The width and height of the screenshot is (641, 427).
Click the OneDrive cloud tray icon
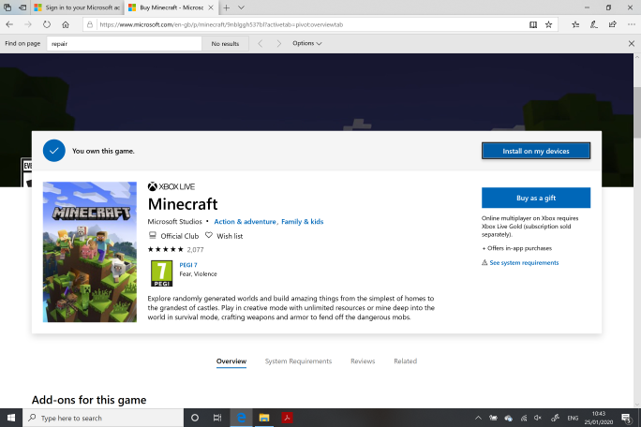pos(509,418)
